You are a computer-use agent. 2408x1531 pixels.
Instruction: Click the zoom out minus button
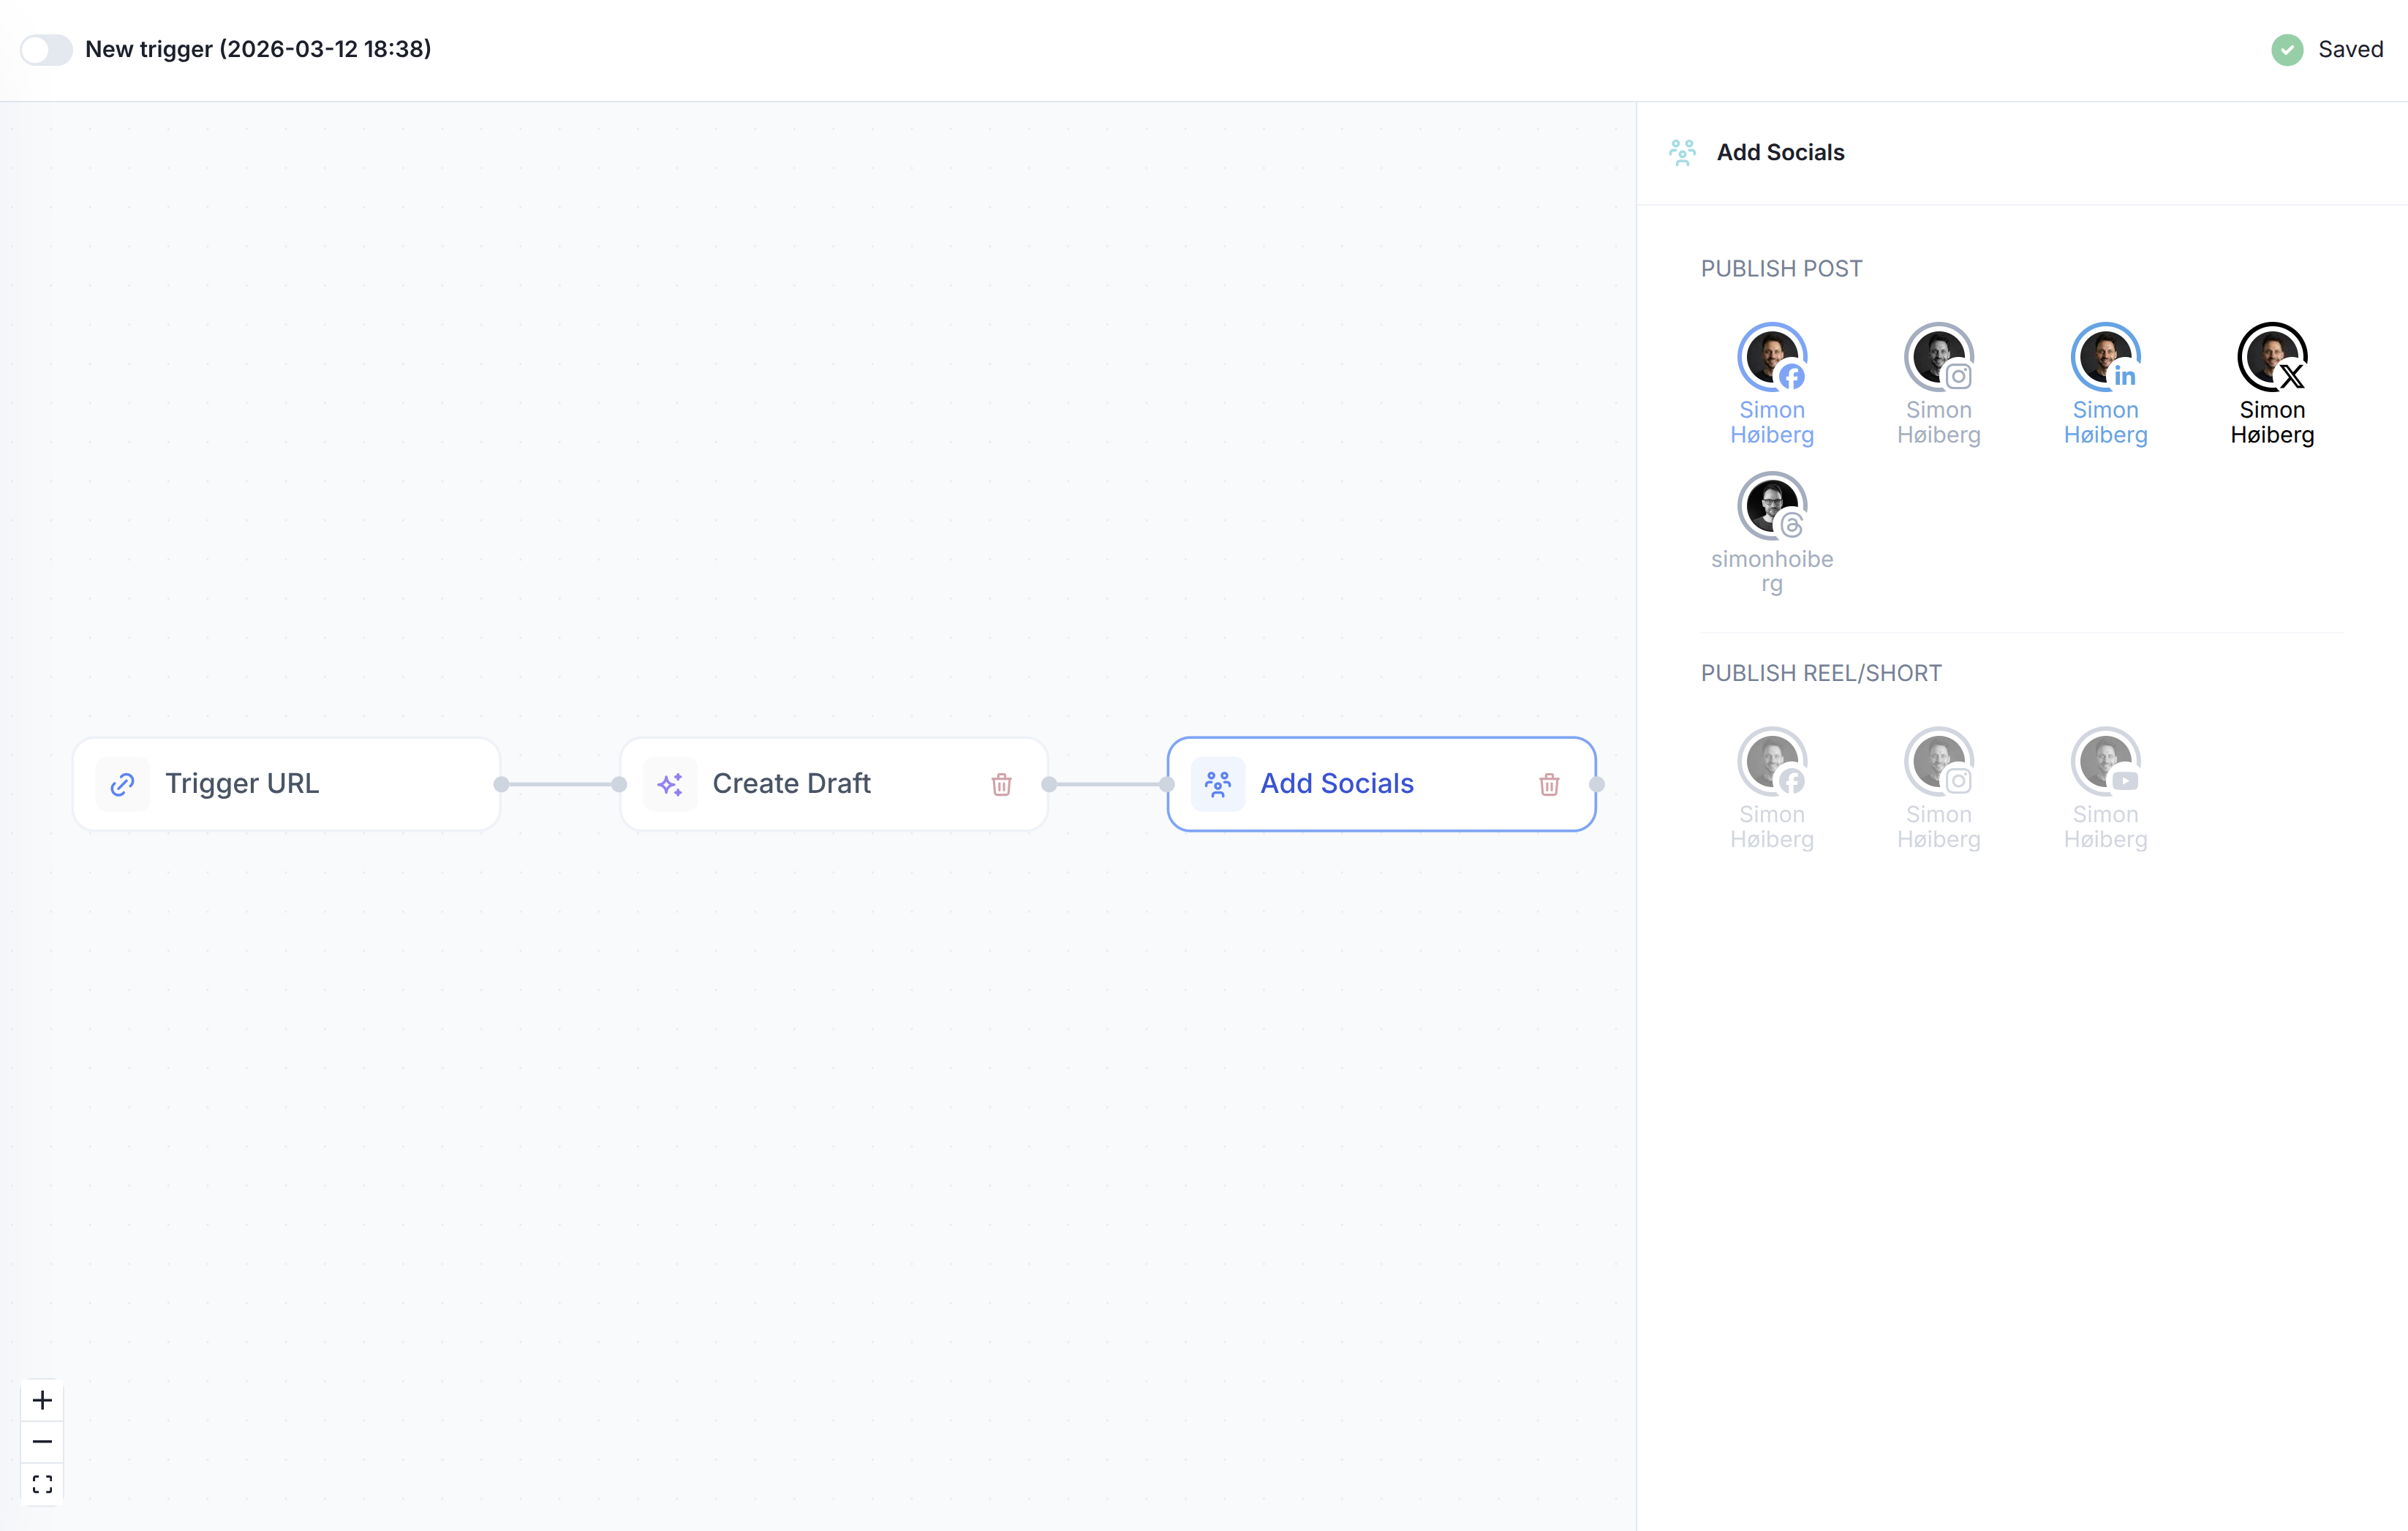(x=42, y=1441)
